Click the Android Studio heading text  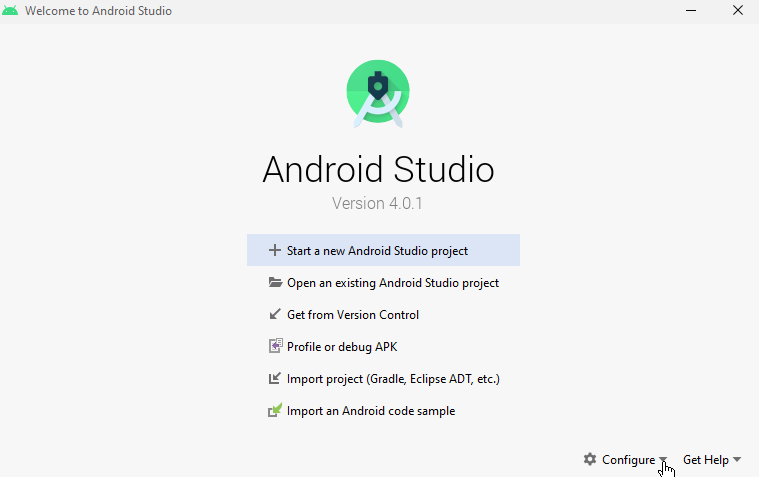pos(379,169)
